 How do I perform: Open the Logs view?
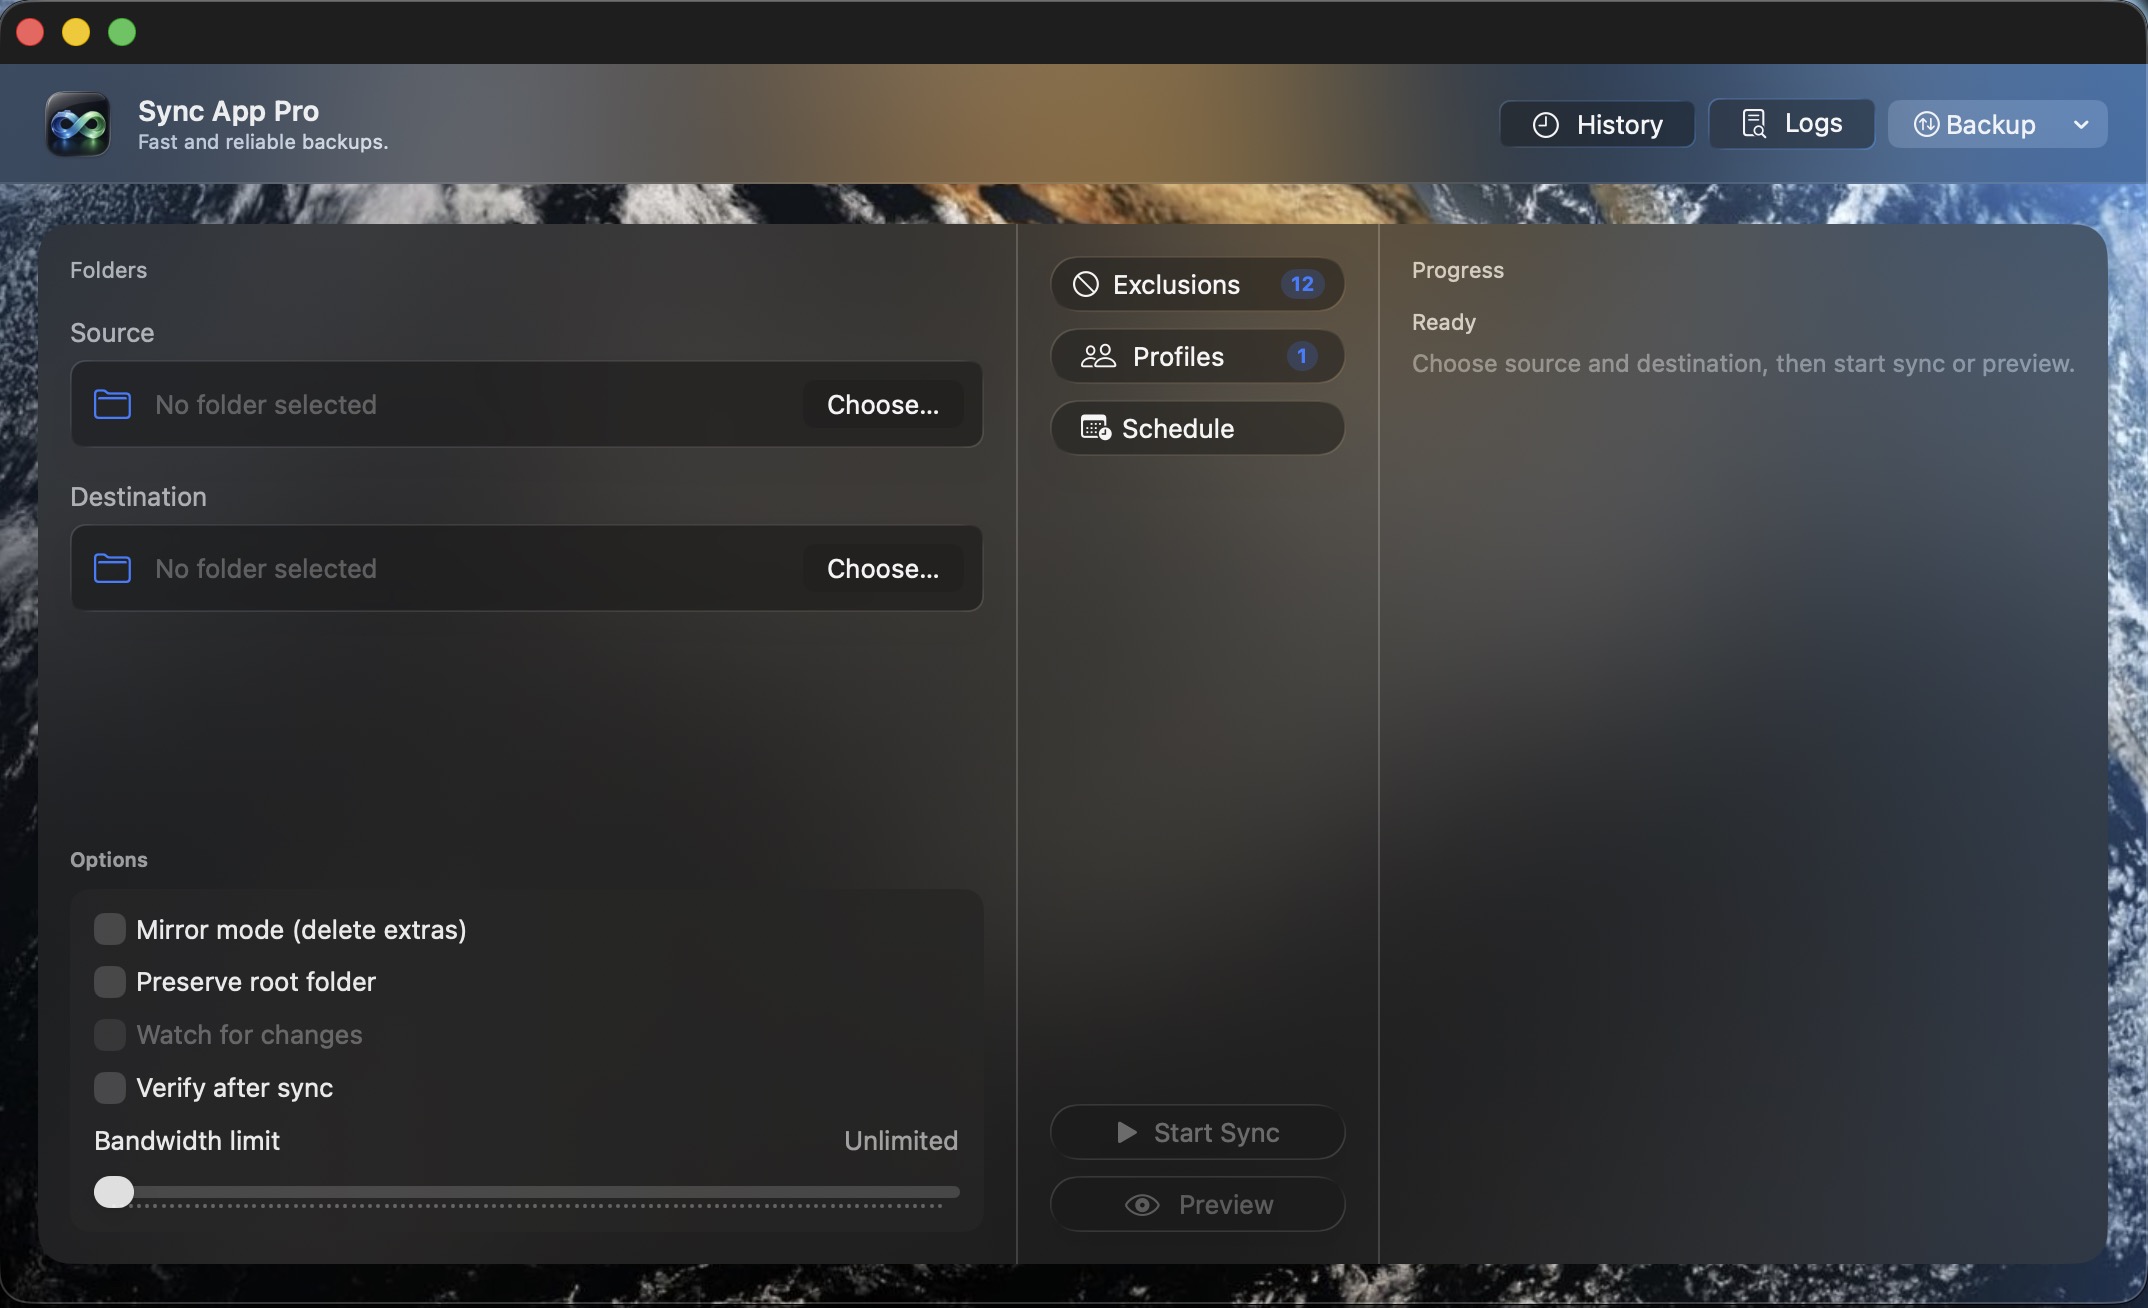click(x=1791, y=124)
